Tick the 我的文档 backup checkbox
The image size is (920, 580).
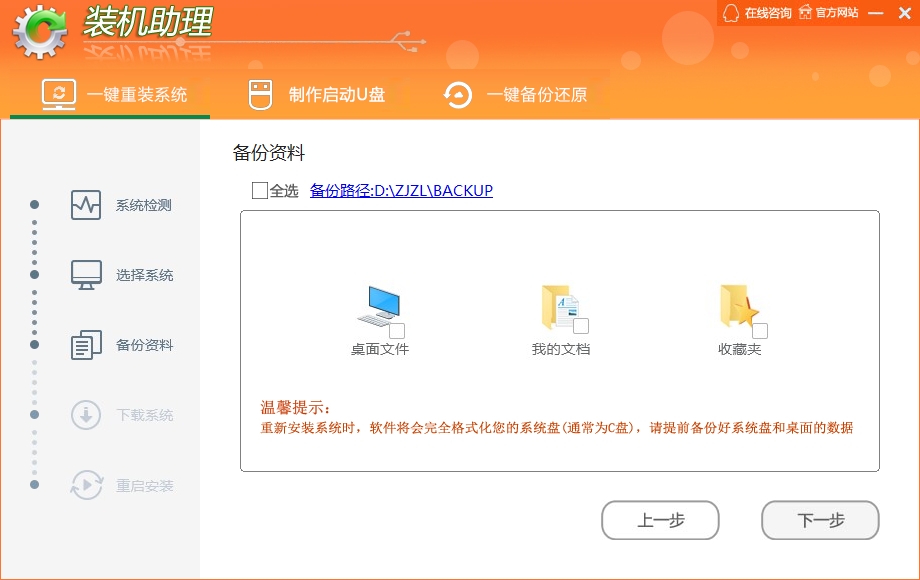pos(581,326)
